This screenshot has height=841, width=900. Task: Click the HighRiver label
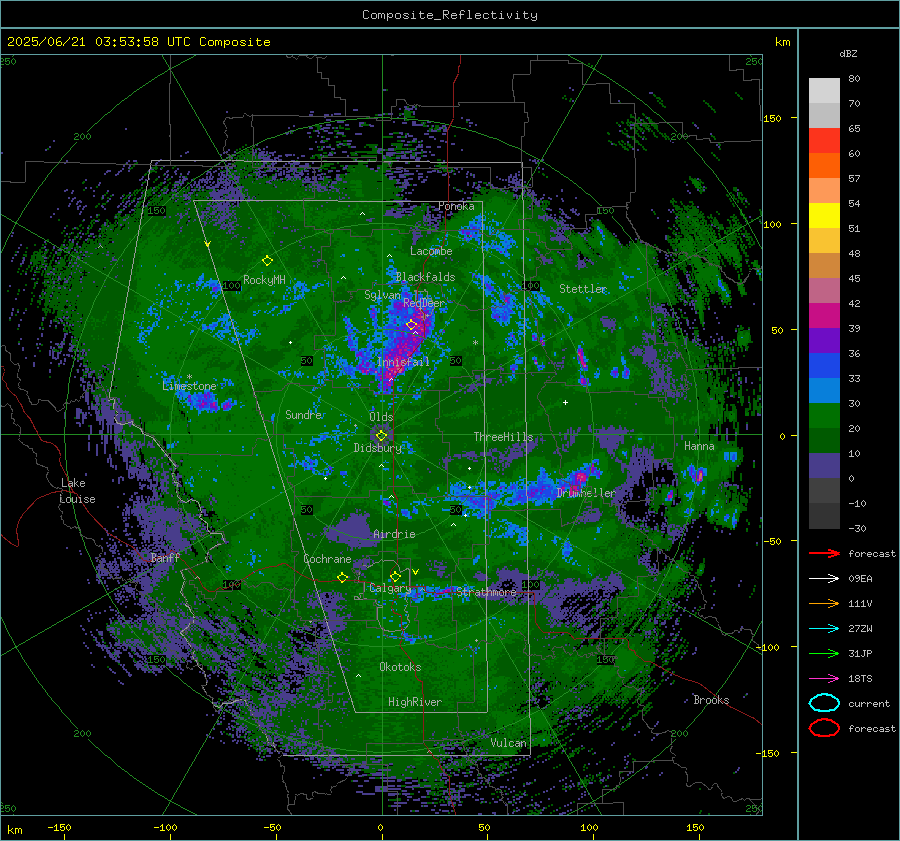pyautogui.click(x=415, y=702)
